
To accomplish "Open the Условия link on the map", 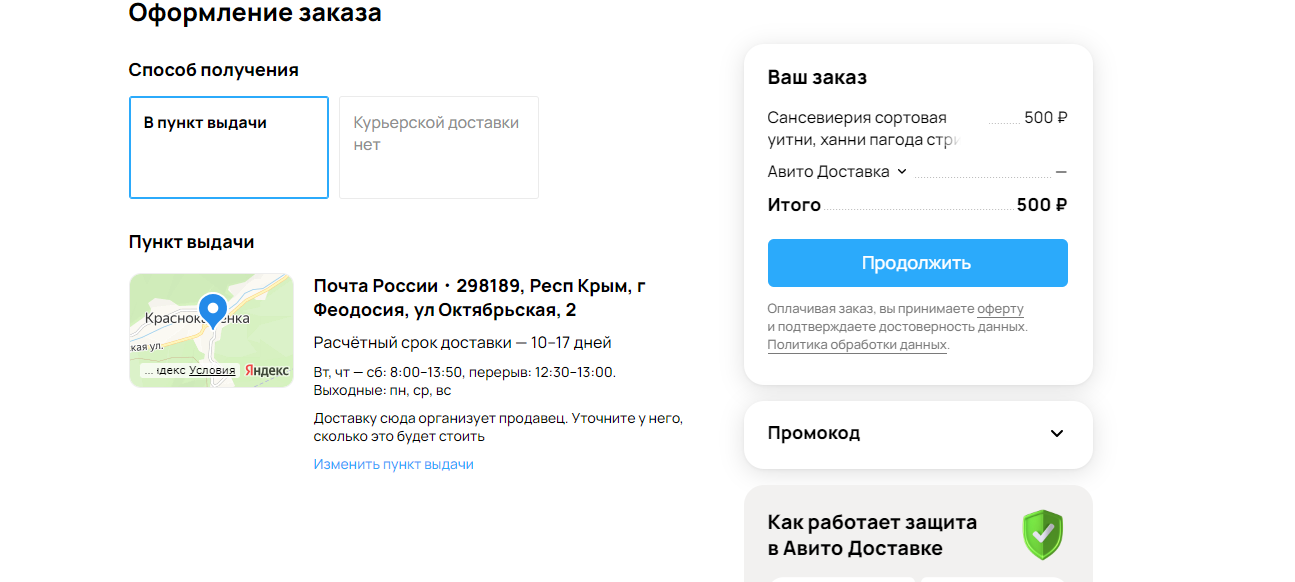I will [x=212, y=370].
